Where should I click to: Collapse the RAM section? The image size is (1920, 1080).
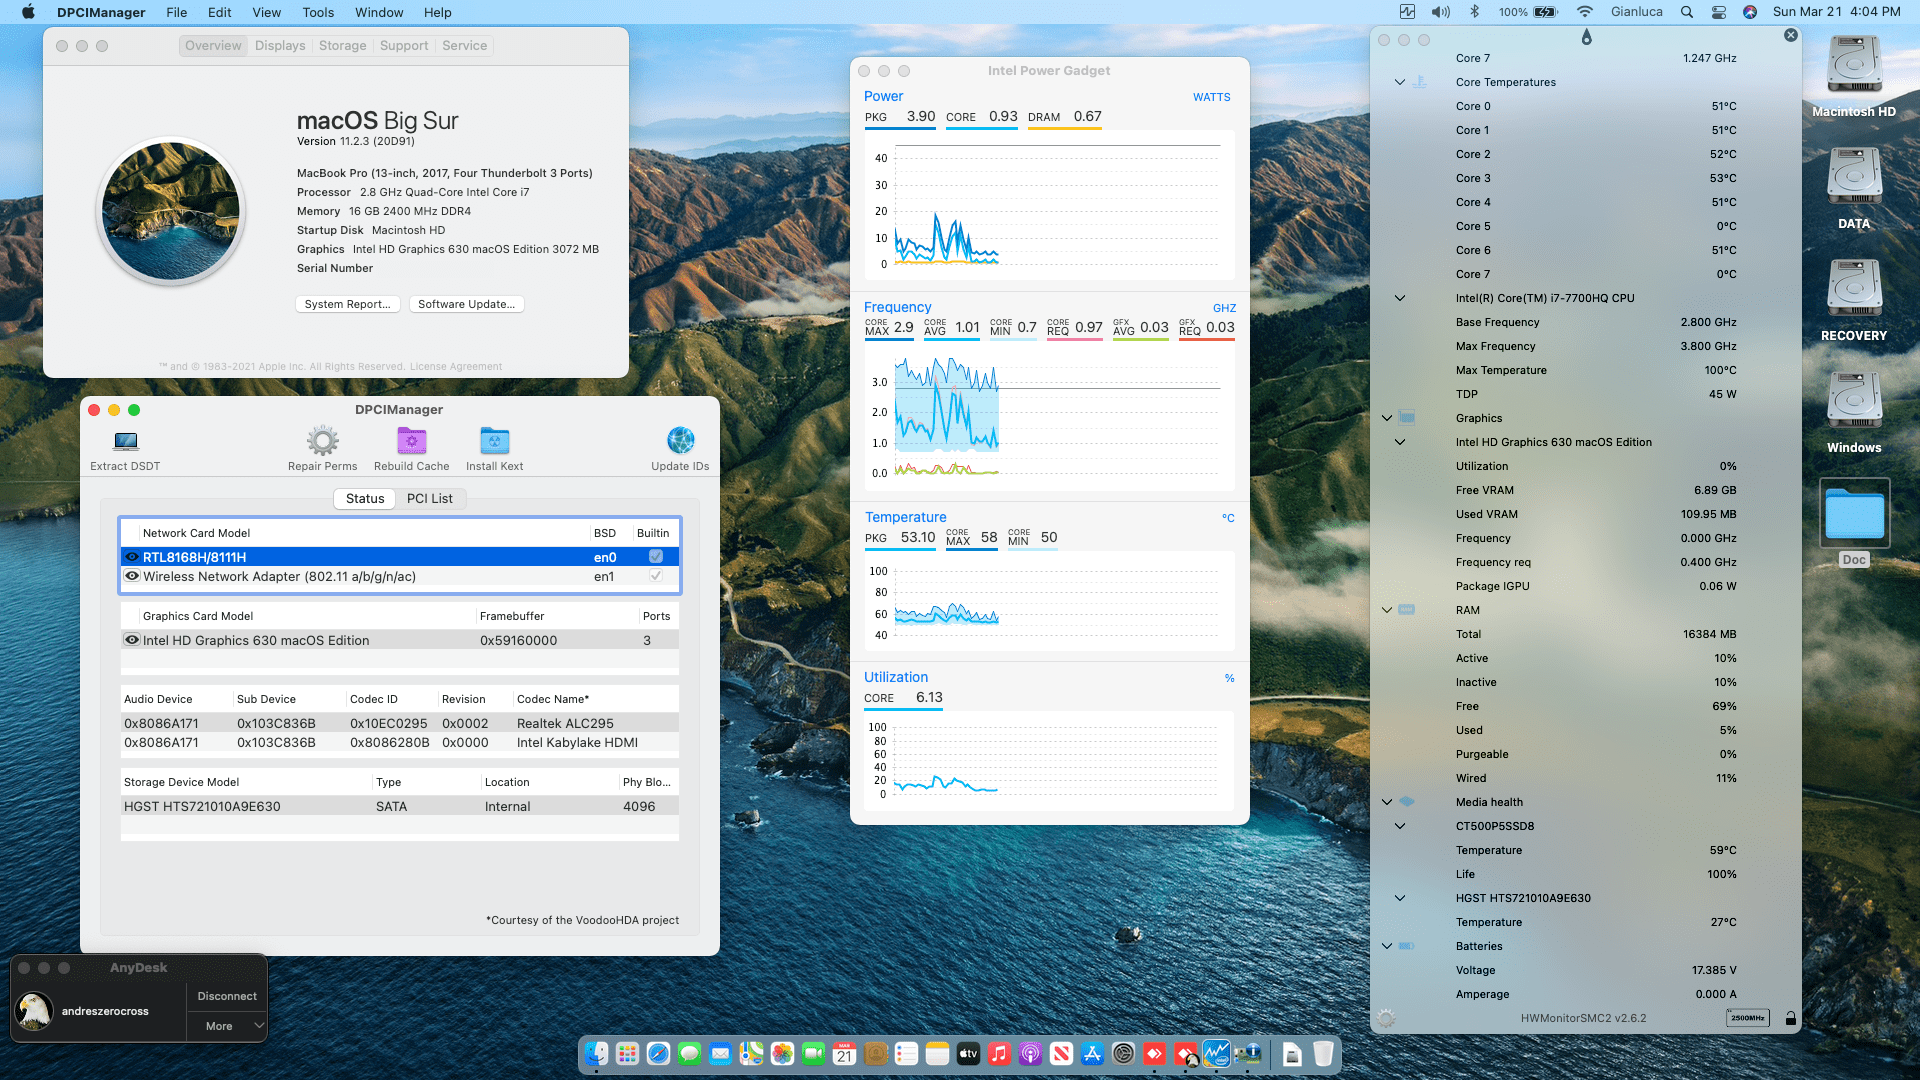tap(1387, 610)
